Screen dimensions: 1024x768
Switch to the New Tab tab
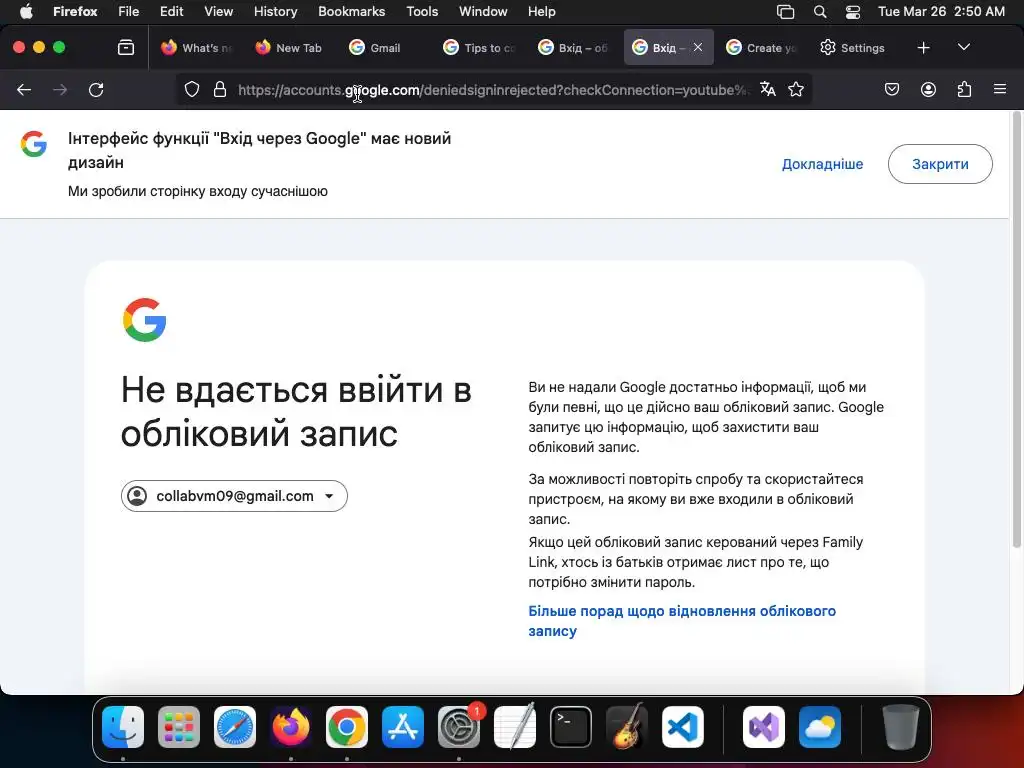pos(289,48)
